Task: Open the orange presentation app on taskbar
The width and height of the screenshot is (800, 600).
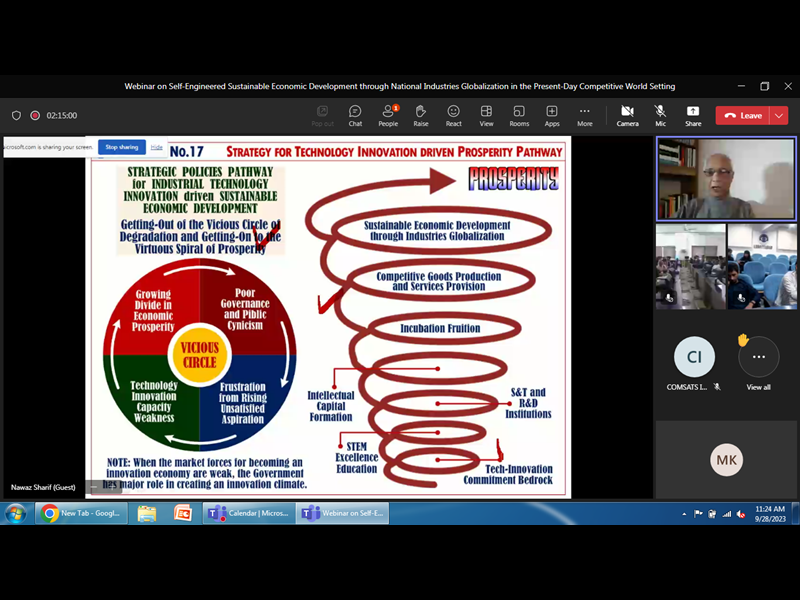Action: [x=183, y=513]
